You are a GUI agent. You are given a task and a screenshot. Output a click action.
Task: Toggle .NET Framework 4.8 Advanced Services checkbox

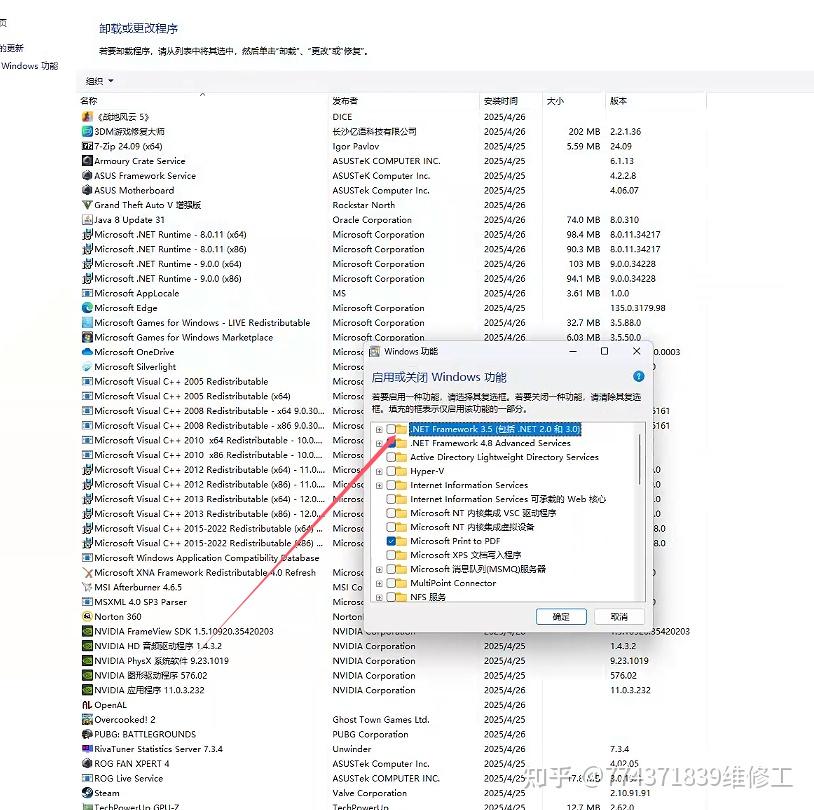click(391, 443)
